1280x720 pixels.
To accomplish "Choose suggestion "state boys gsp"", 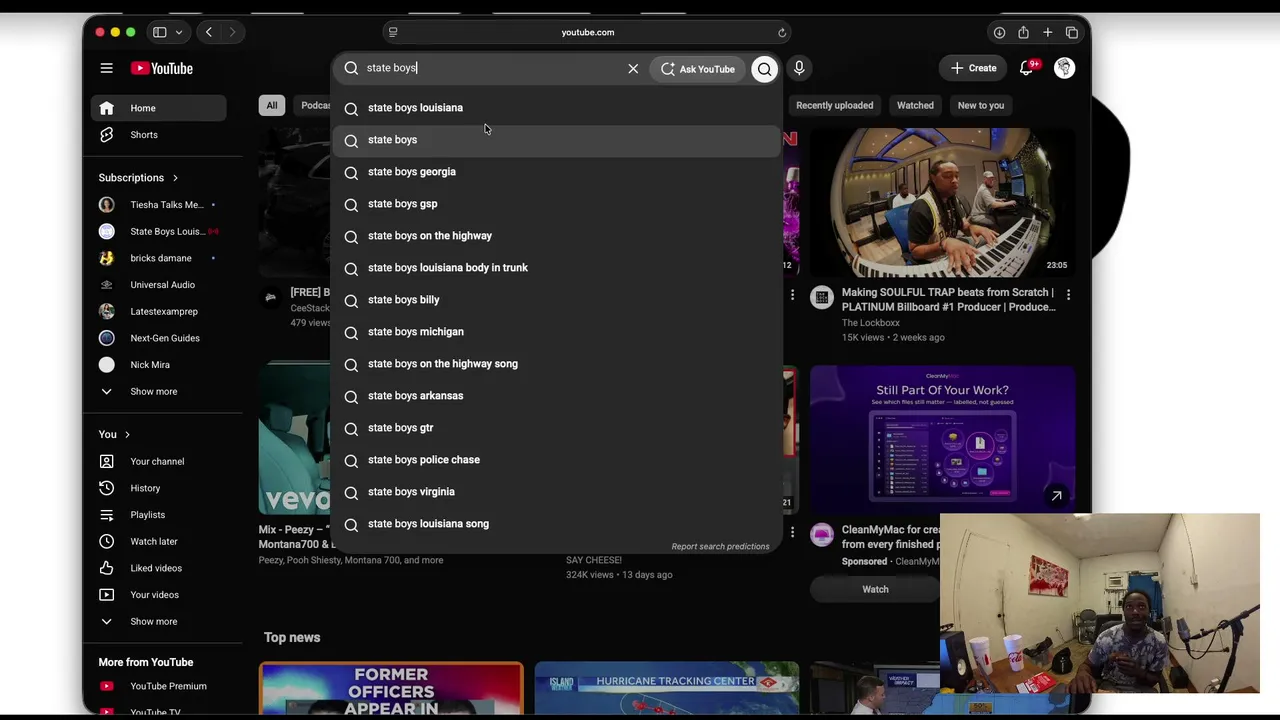I will [x=556, y=204].
